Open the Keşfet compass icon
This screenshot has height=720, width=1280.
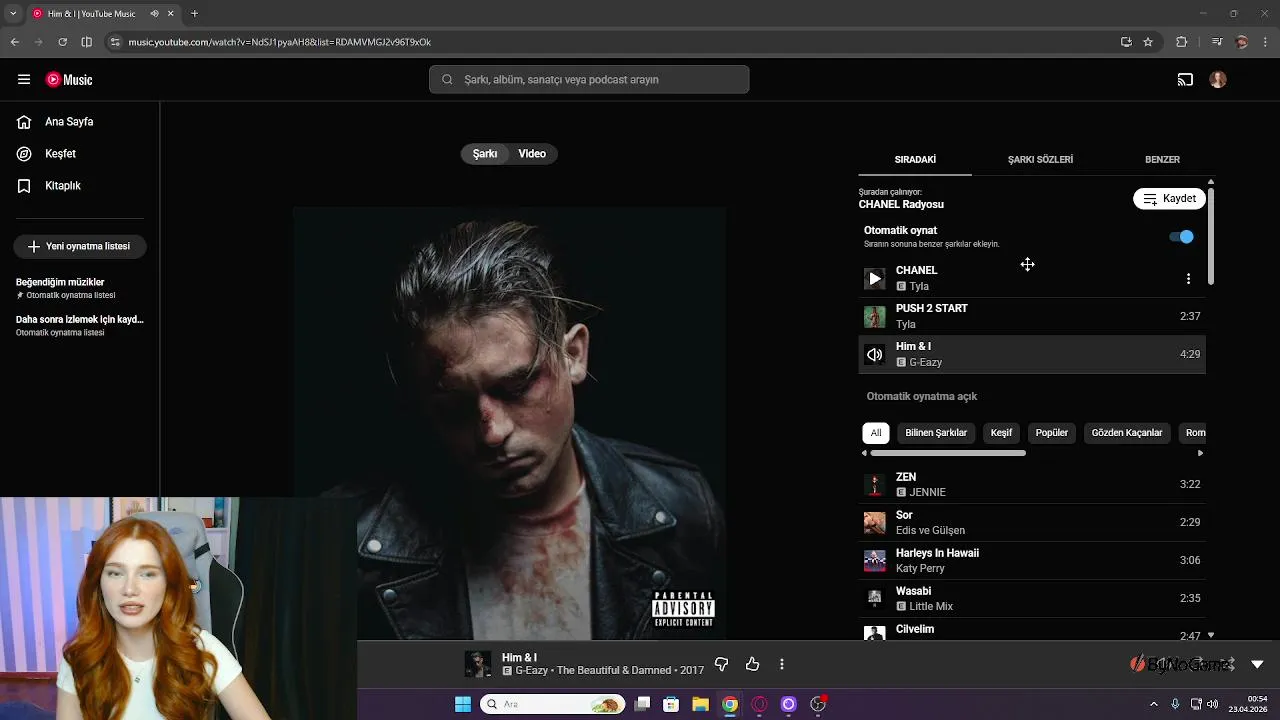point(24,154)
